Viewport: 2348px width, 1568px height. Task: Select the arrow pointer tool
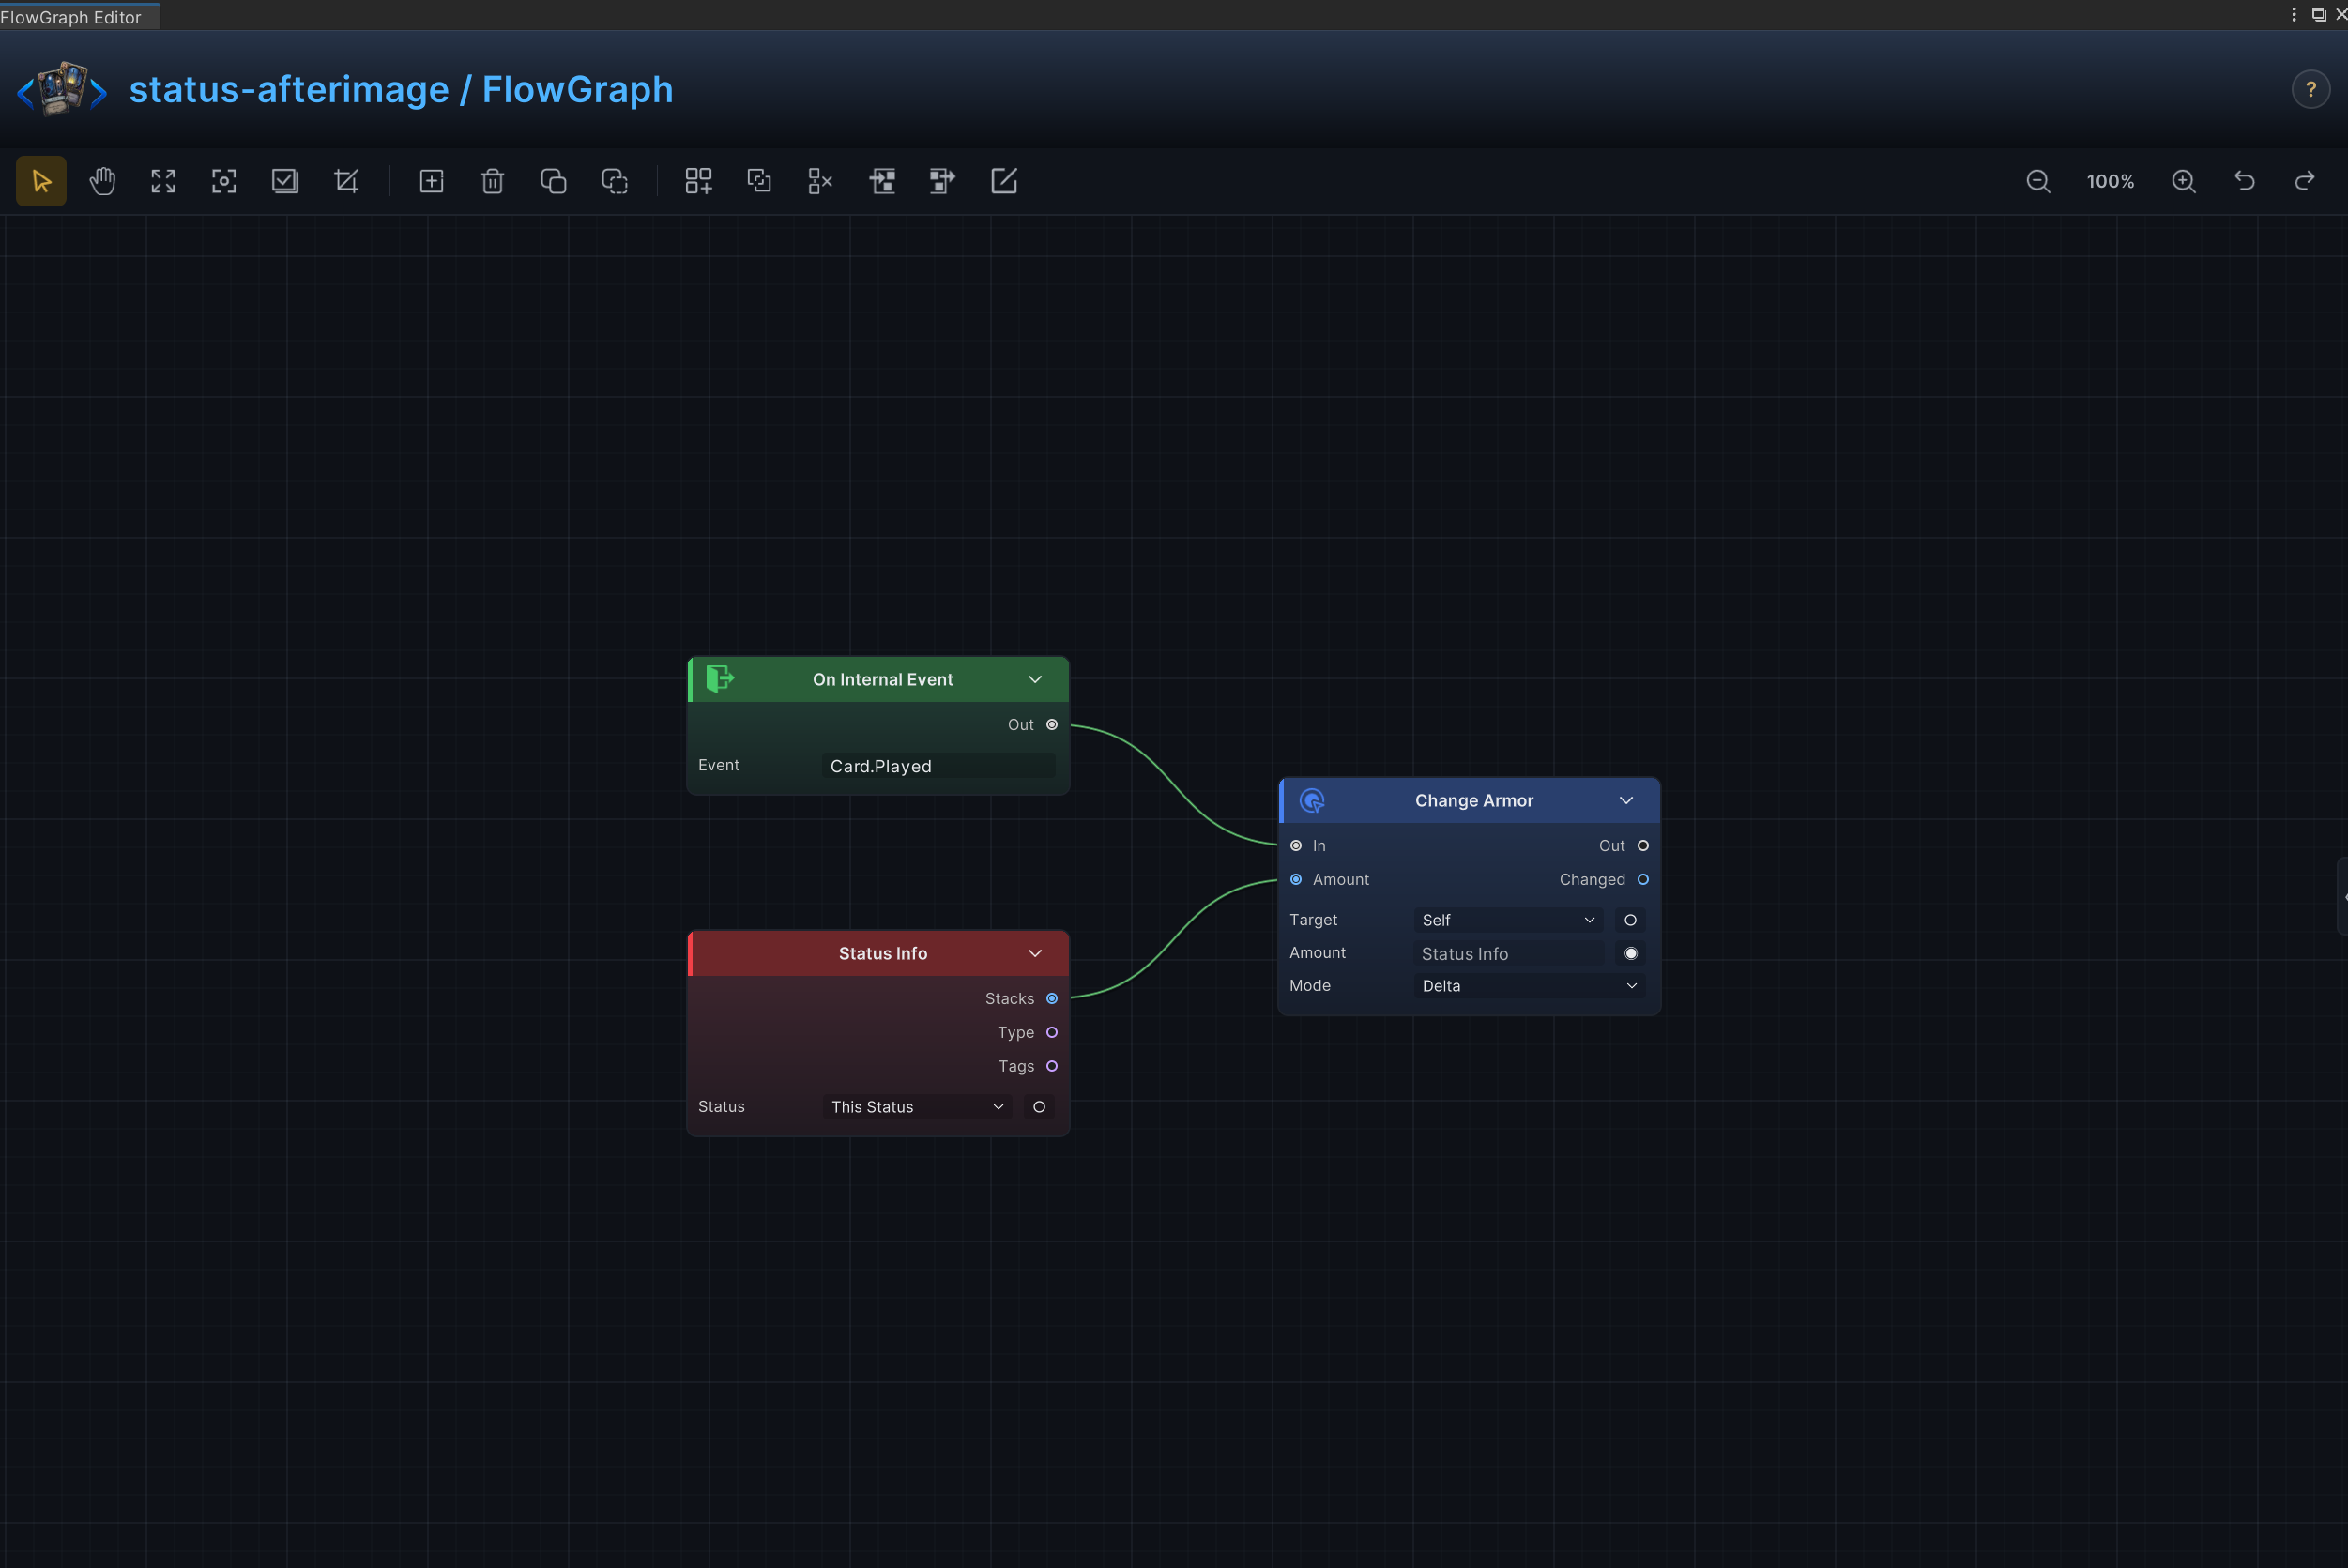[x=41, y=181]
